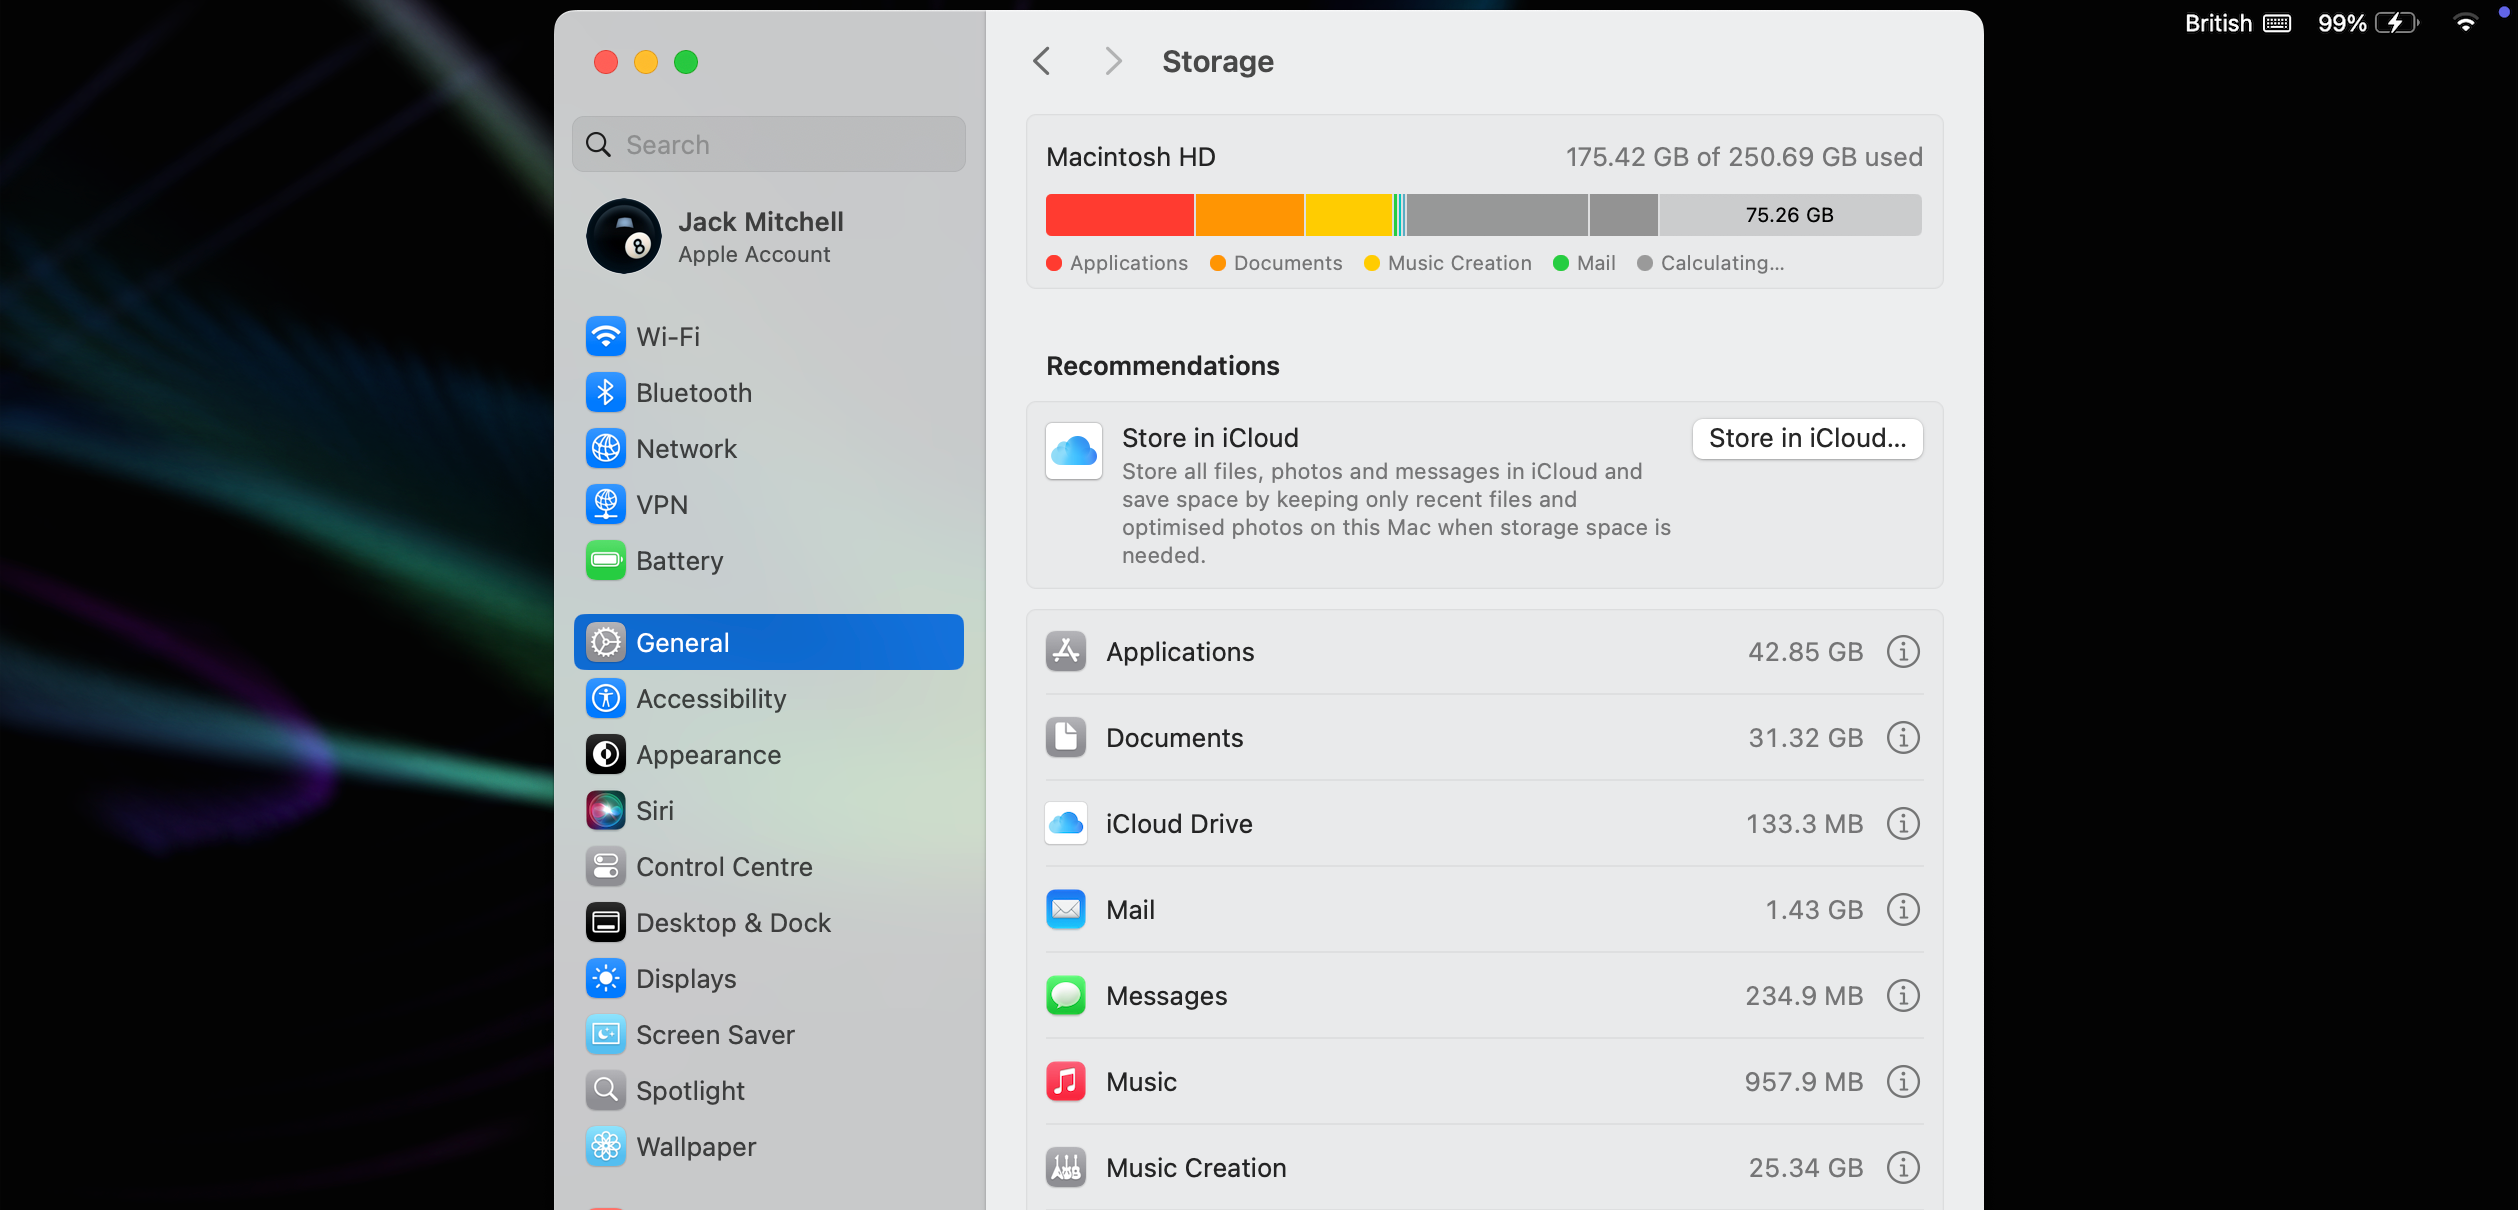Click the Calculating… legend label
Screen dimensions: 2518x1210
tap(1722, 263)
